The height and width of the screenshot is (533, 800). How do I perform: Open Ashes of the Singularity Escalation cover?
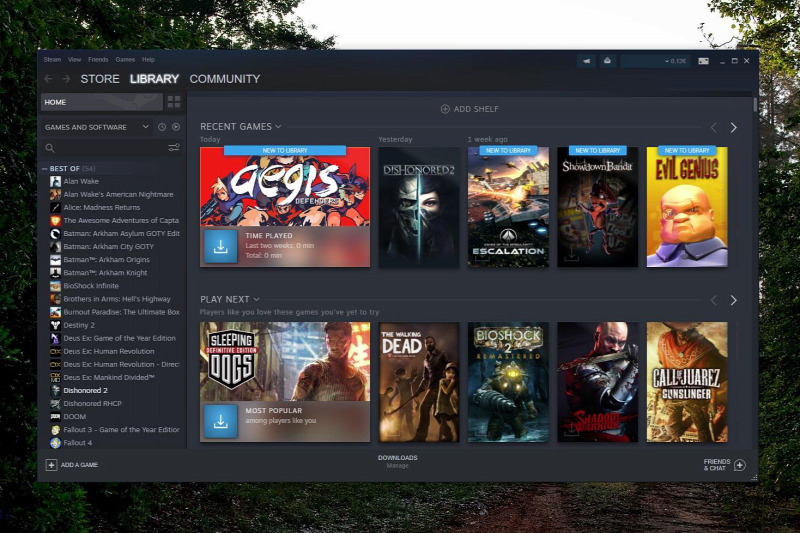coord(508,207)
